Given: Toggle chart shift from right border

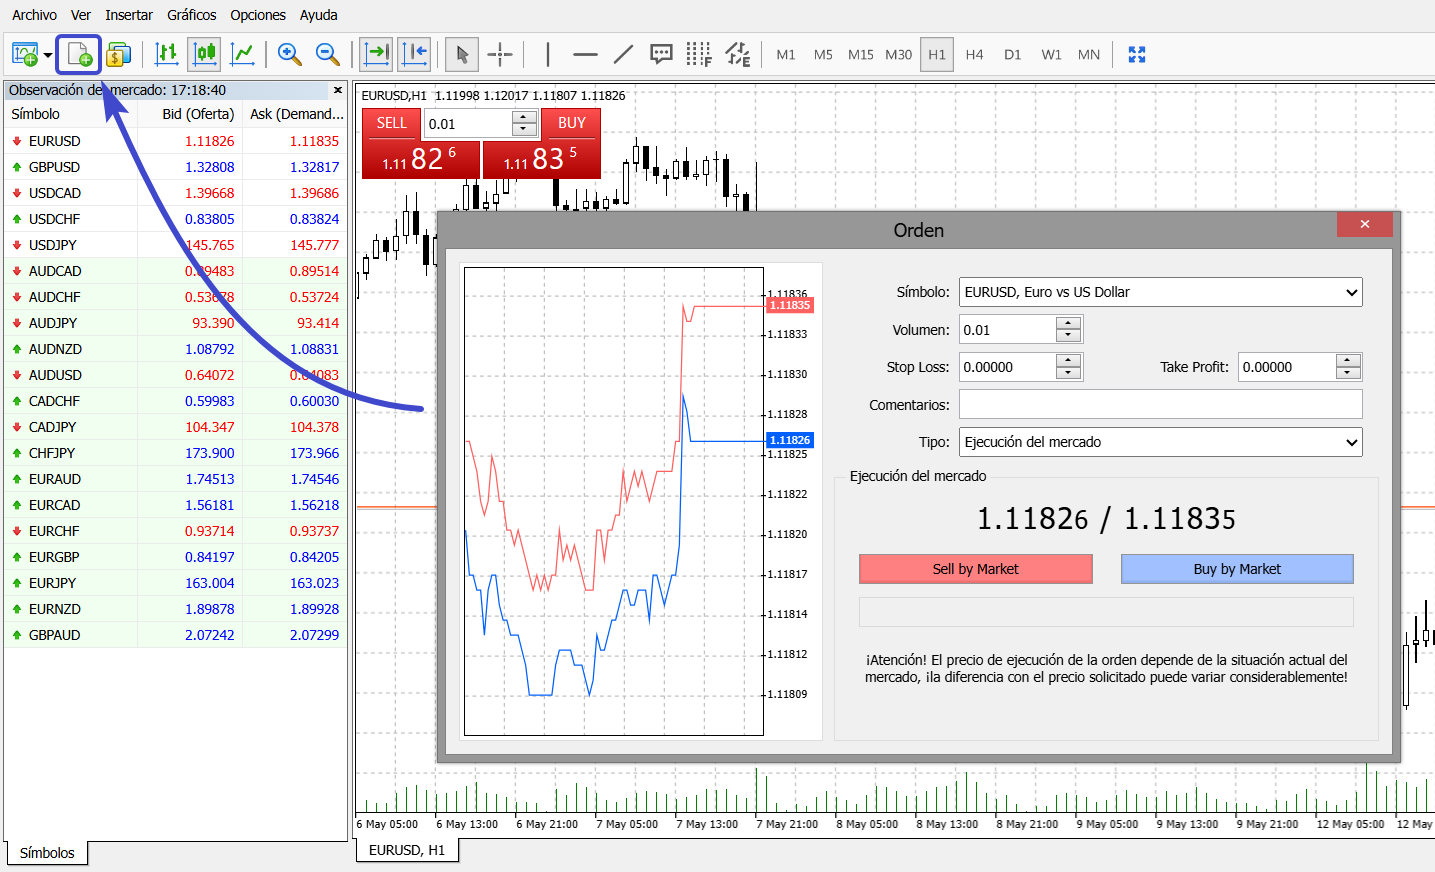Looking at the screenshot, I should [x=414, y=54].
